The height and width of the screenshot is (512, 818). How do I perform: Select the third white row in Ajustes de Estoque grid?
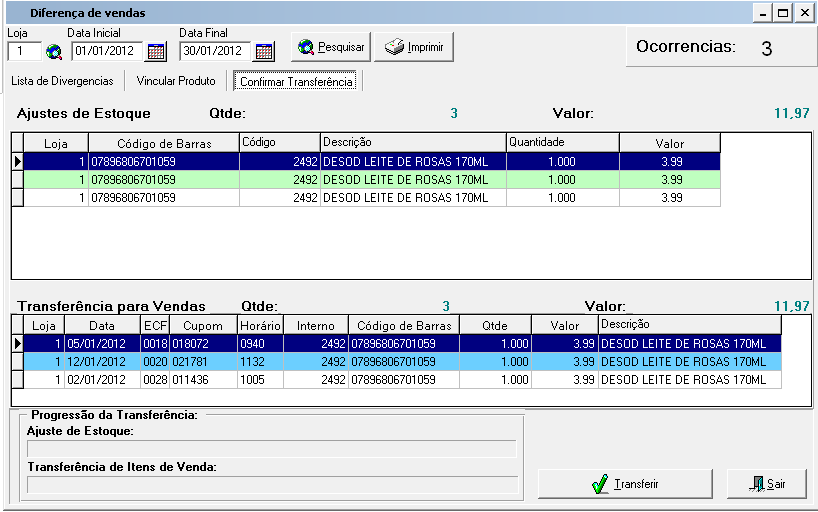pos(372,198)
